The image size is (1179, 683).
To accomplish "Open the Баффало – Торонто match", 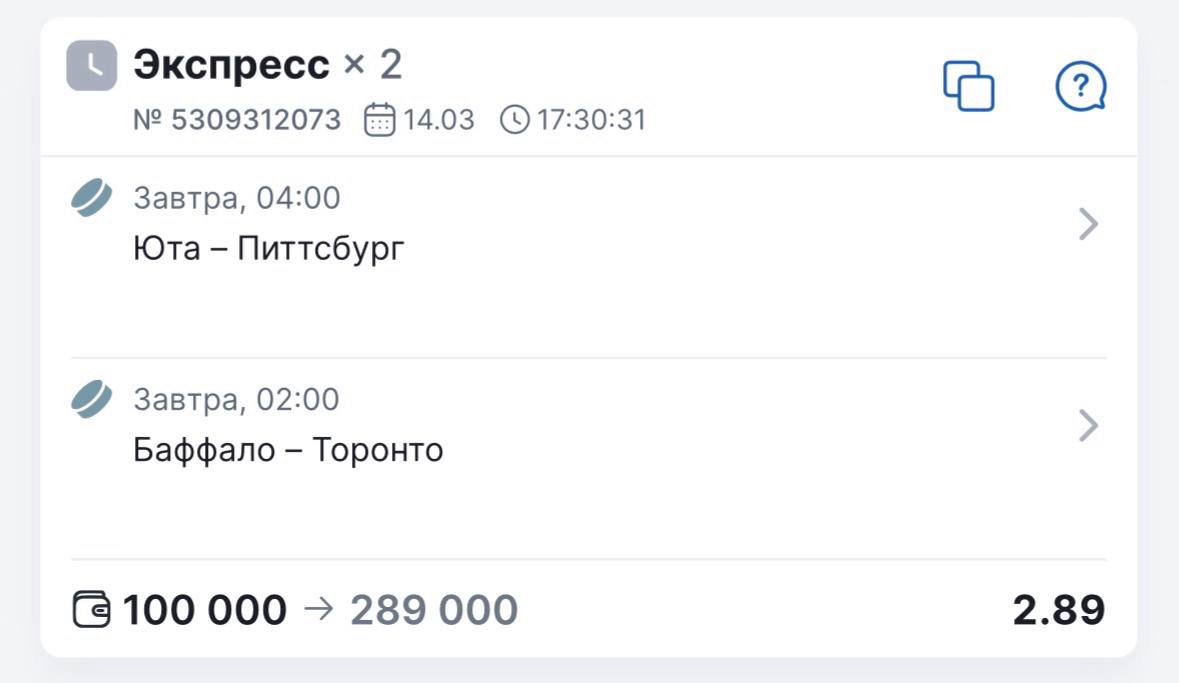I will (x=288, y=451).
